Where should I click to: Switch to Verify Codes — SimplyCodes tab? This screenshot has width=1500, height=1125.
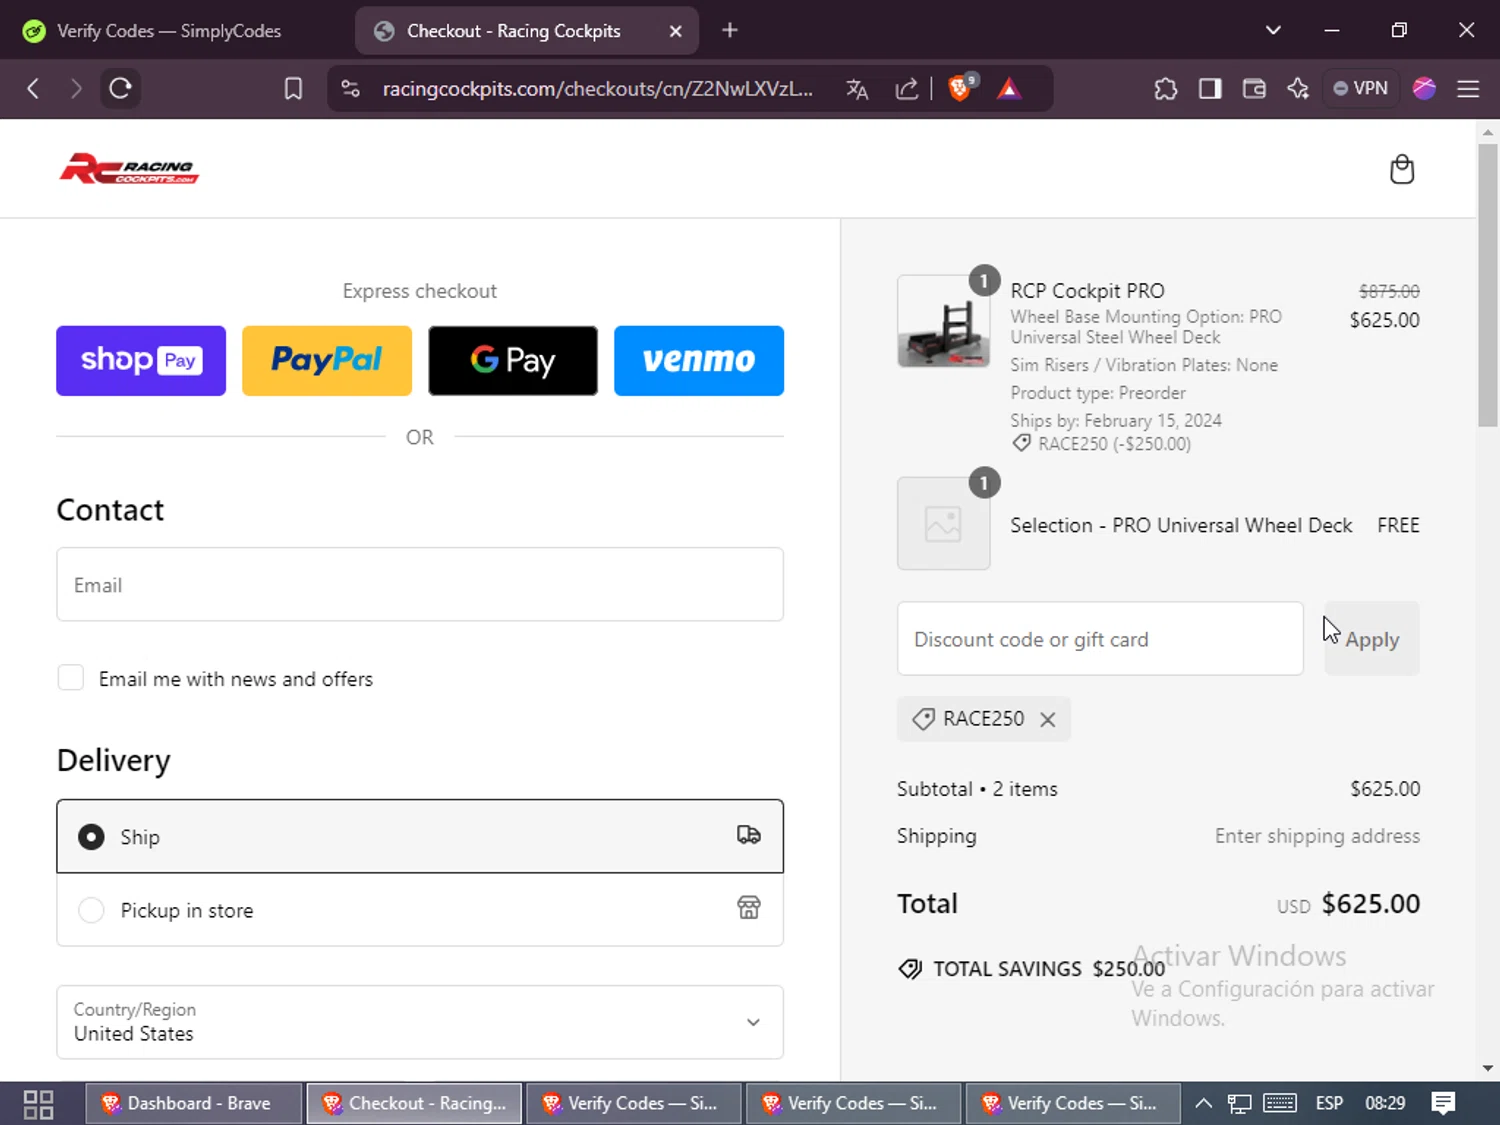[x=170, y=31]
